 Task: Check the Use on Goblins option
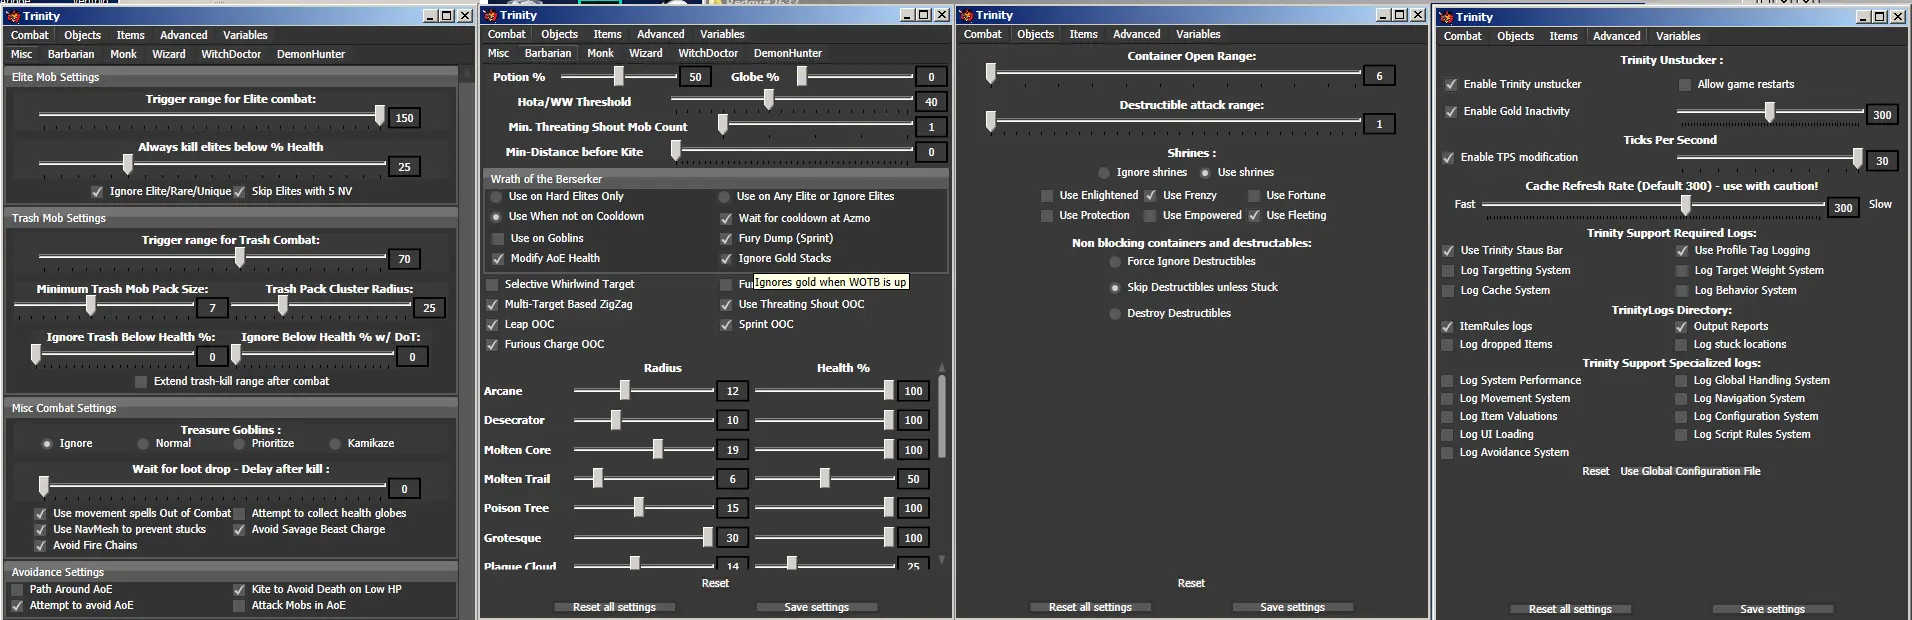point(498,238)
